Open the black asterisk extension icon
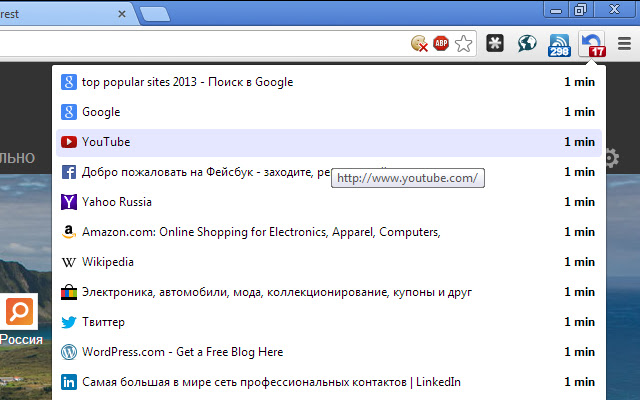This screenshot has width=640, height=400. [x=495, y=43]
